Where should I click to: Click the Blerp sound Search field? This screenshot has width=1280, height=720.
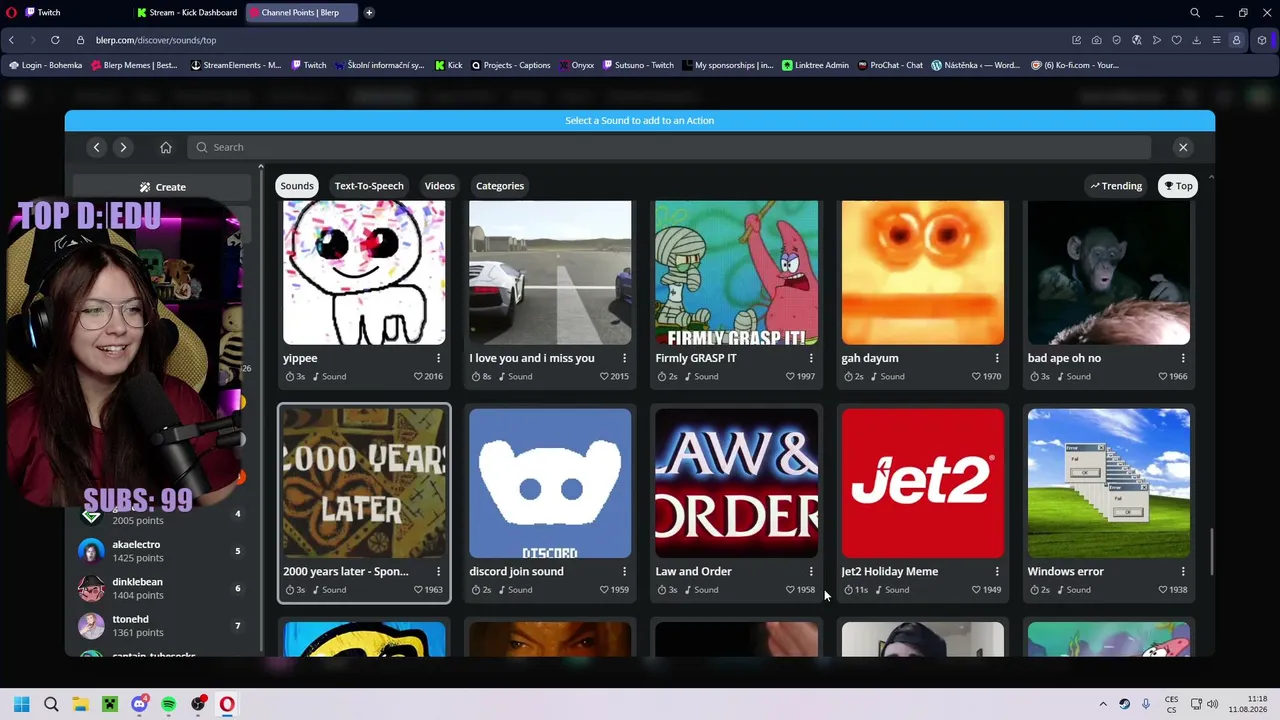pos(668,147)
